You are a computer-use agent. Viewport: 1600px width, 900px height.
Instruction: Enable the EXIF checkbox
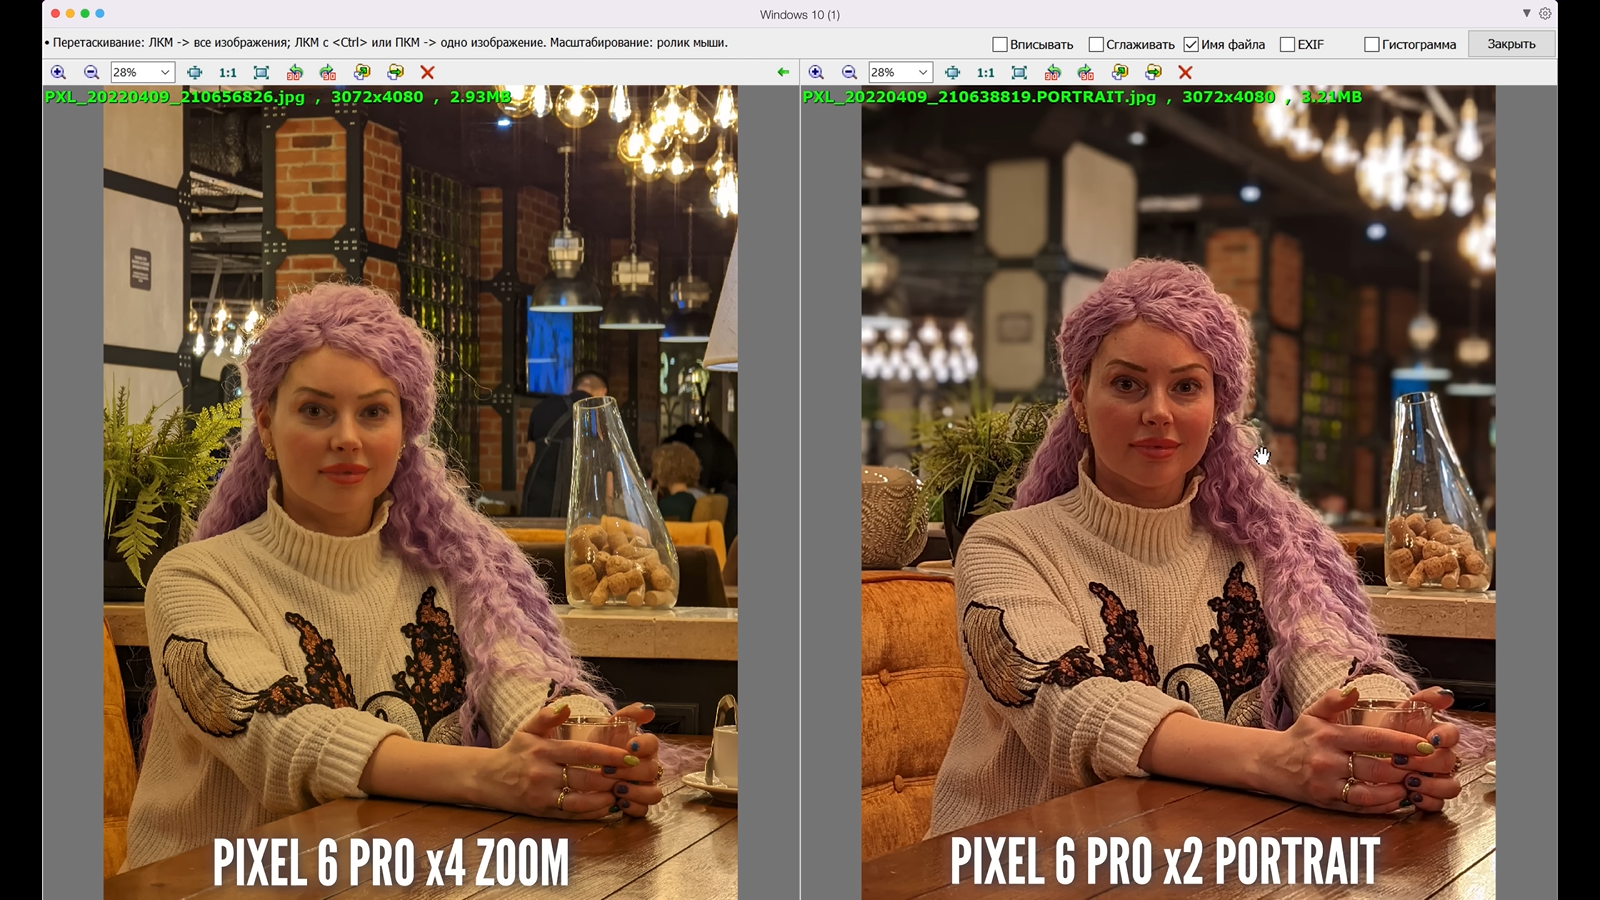(1288, 44)
